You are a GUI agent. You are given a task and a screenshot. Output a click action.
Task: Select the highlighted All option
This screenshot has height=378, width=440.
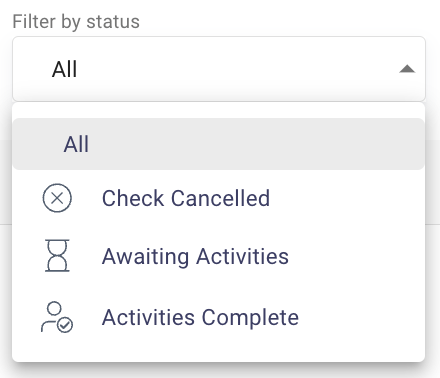218,144
